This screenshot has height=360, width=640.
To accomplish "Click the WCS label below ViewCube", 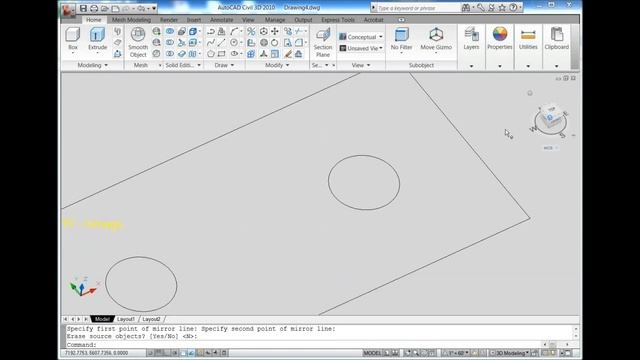I will (x=549, y=148).
